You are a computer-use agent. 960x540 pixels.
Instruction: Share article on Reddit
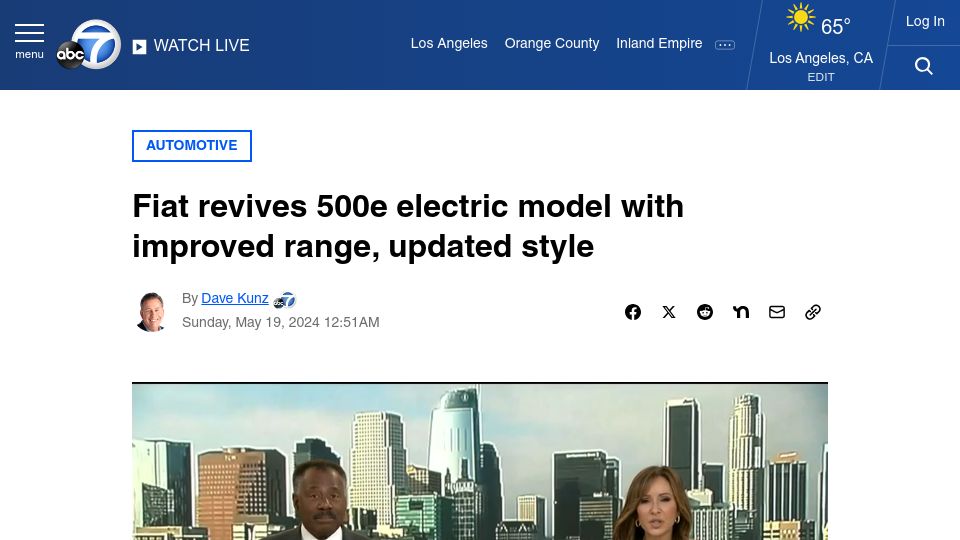point(705,312)
